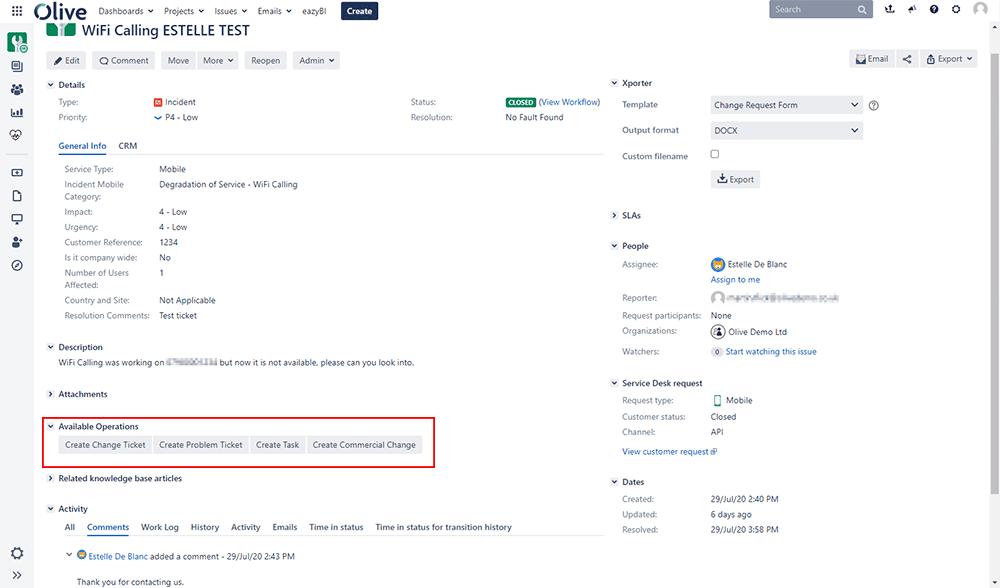Image resolution: width=1000 pixels, height=588 pixels.
Task: Open the Template dropdown for Change Request Form
Action: [786, 105]
